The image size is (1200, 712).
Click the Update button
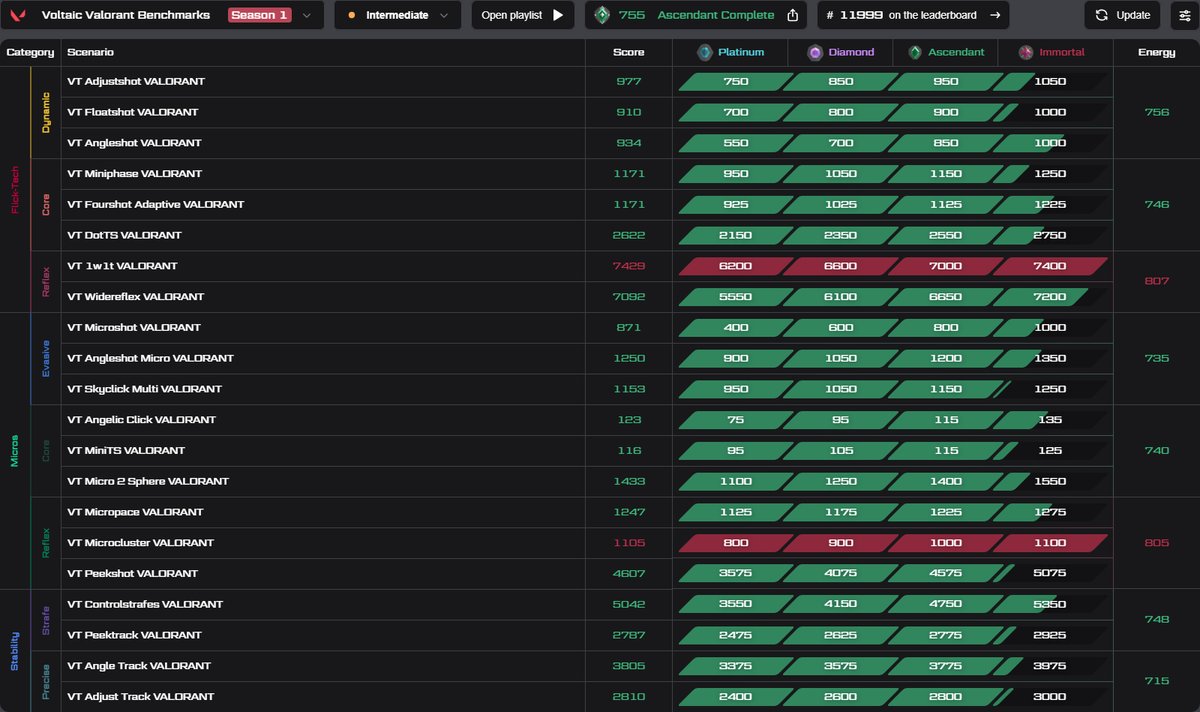(1122, 15)
